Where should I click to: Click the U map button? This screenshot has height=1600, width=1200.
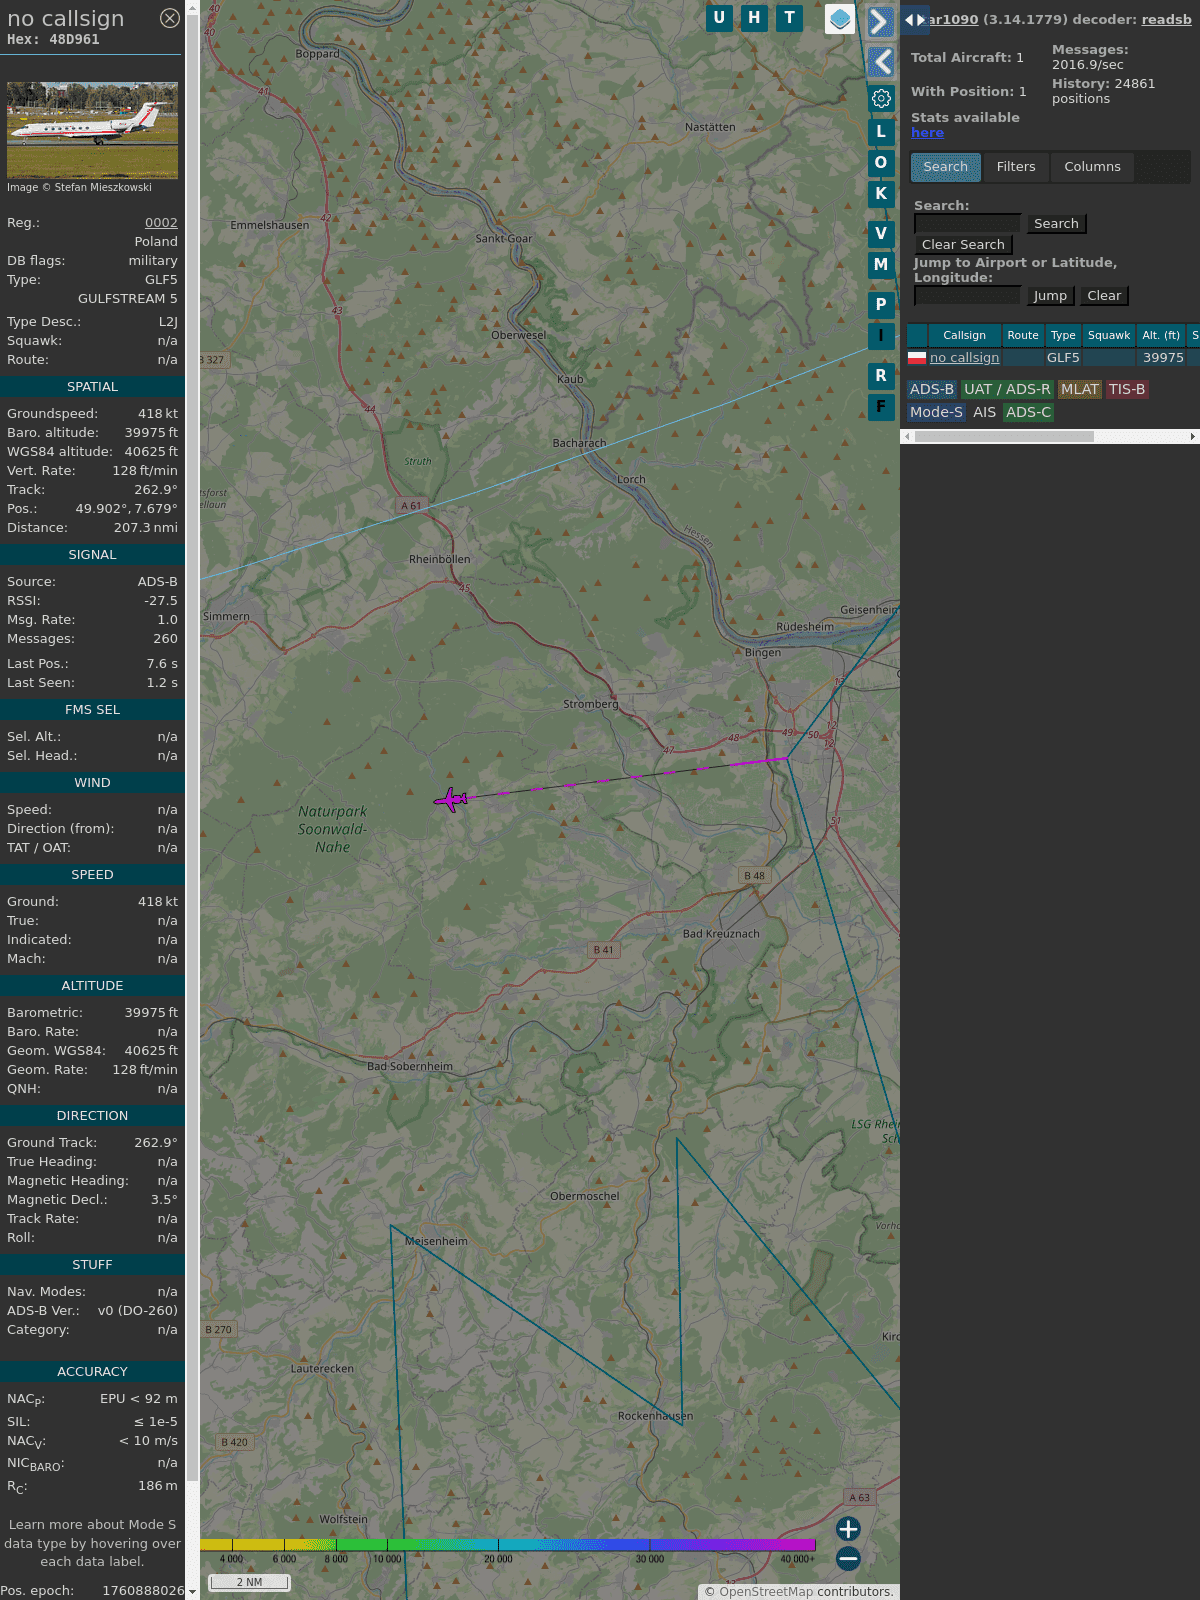pos(719,18)
